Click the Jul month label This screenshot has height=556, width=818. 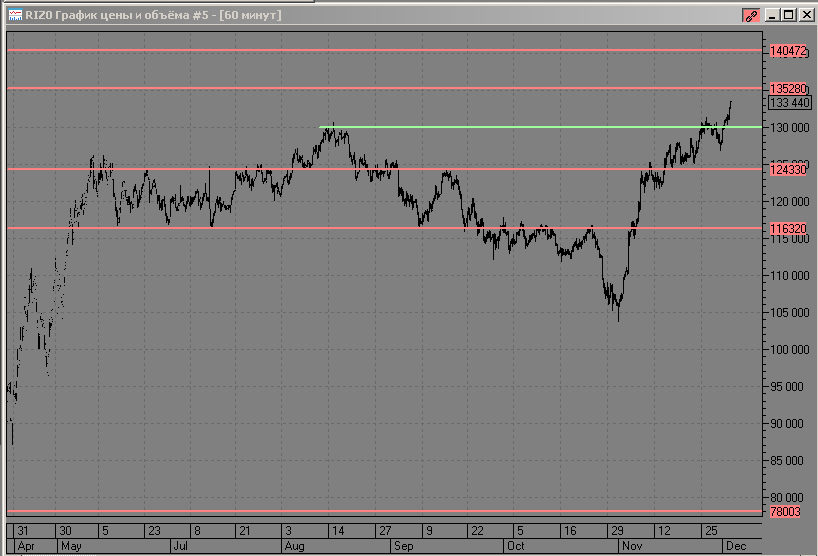tap(181, 547)
